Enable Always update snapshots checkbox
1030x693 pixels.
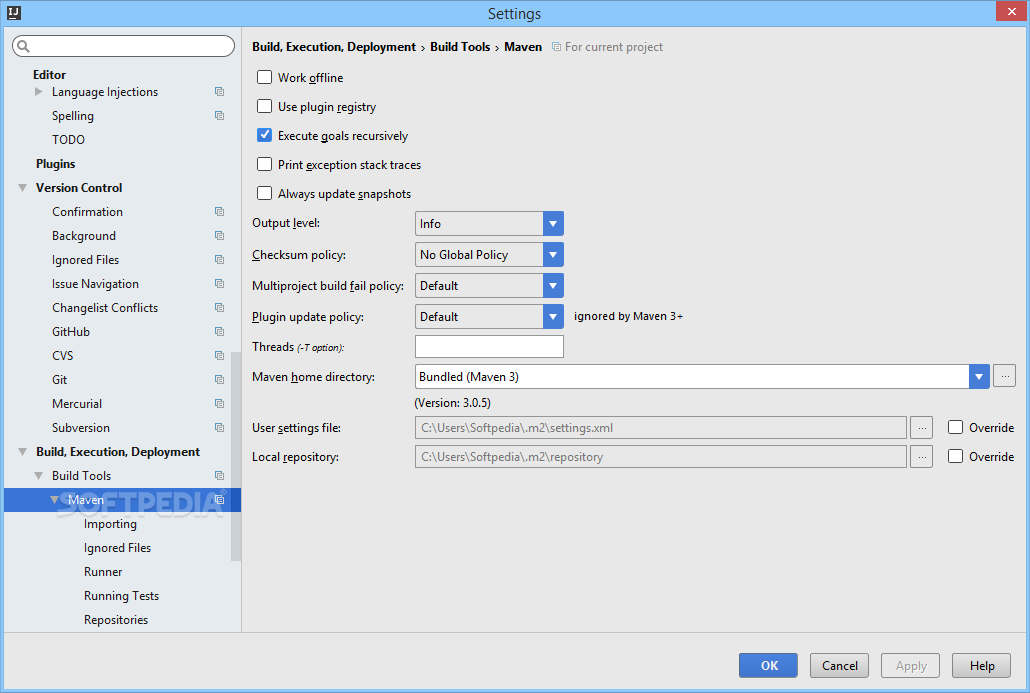click(264, 193)
